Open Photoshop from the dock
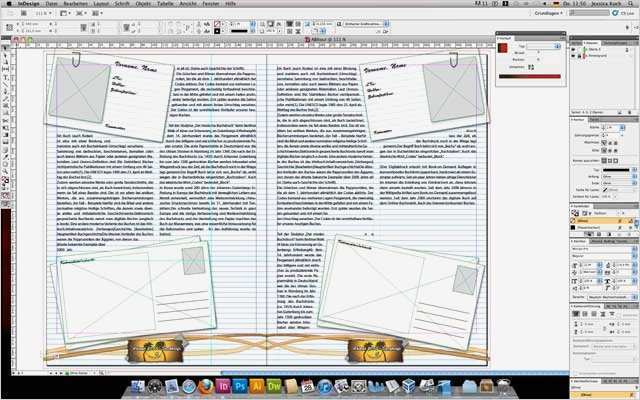This screenshot has height=400, width=640. tap(240, 386)
